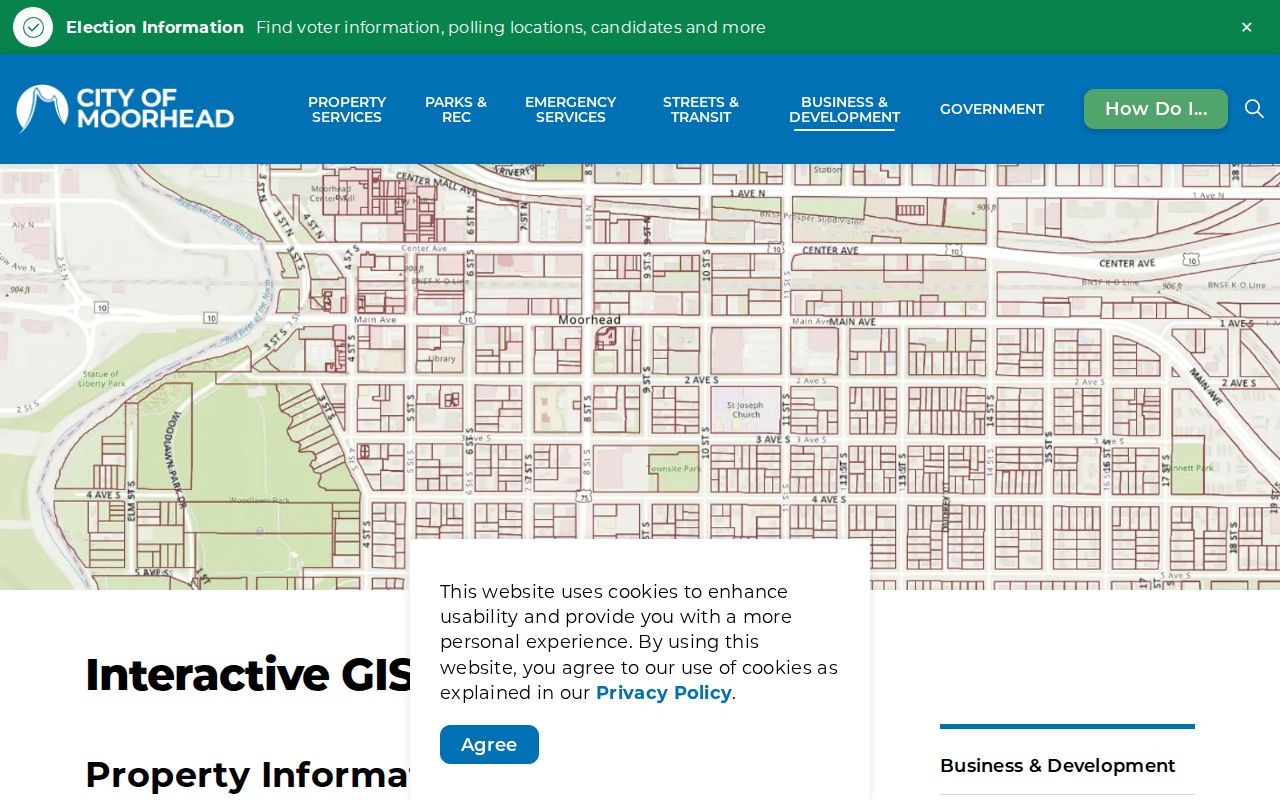Viewport: 1280px width, 800px height.
Task: Click the Interactive GIS page heading
Action: coord(248,674)
